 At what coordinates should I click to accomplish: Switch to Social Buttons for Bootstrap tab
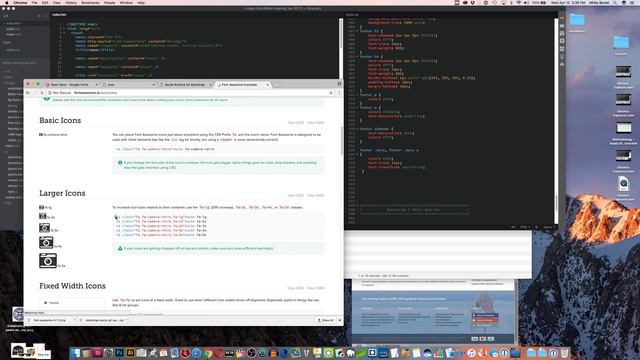pyautogui.click(x=184, y=84)
